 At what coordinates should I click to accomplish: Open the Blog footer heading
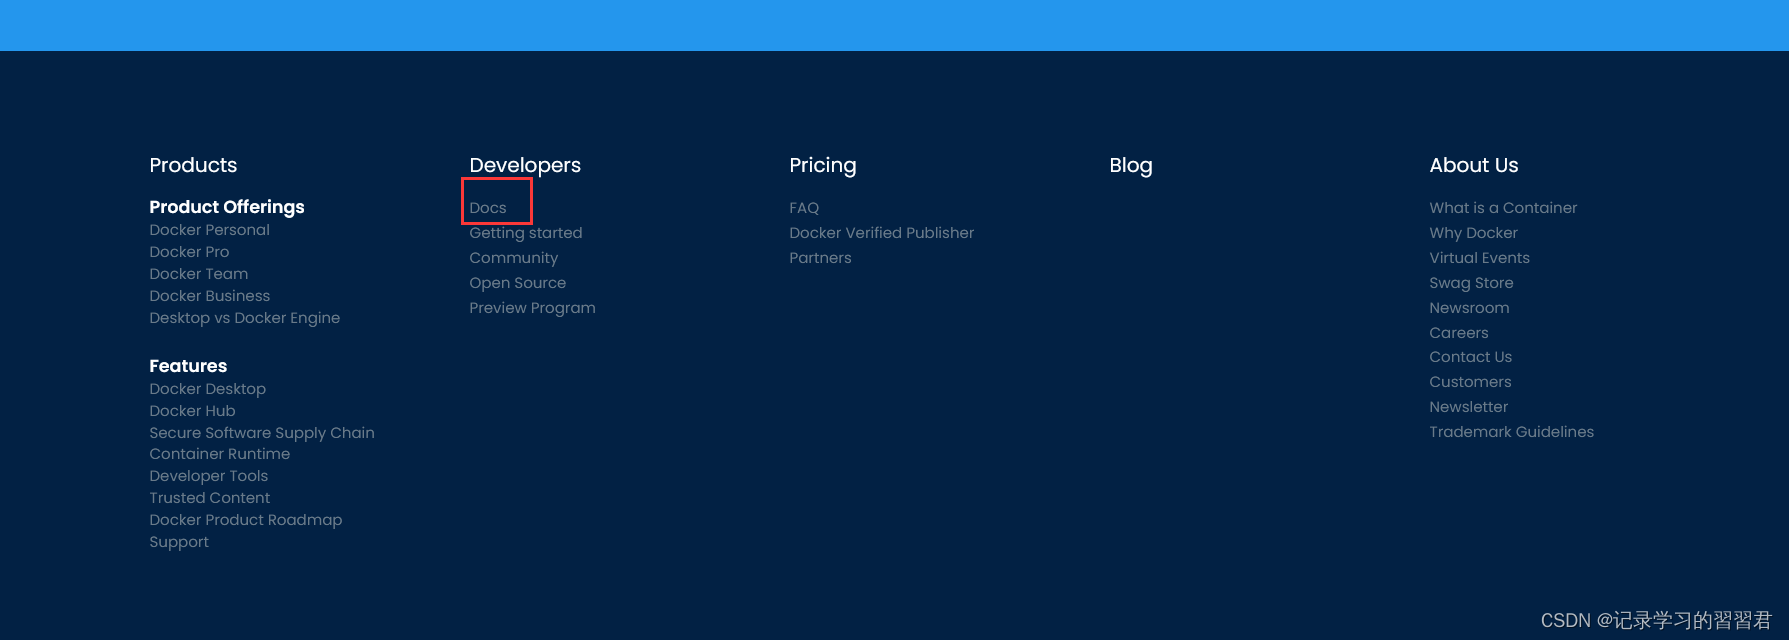pos(1131,166)
